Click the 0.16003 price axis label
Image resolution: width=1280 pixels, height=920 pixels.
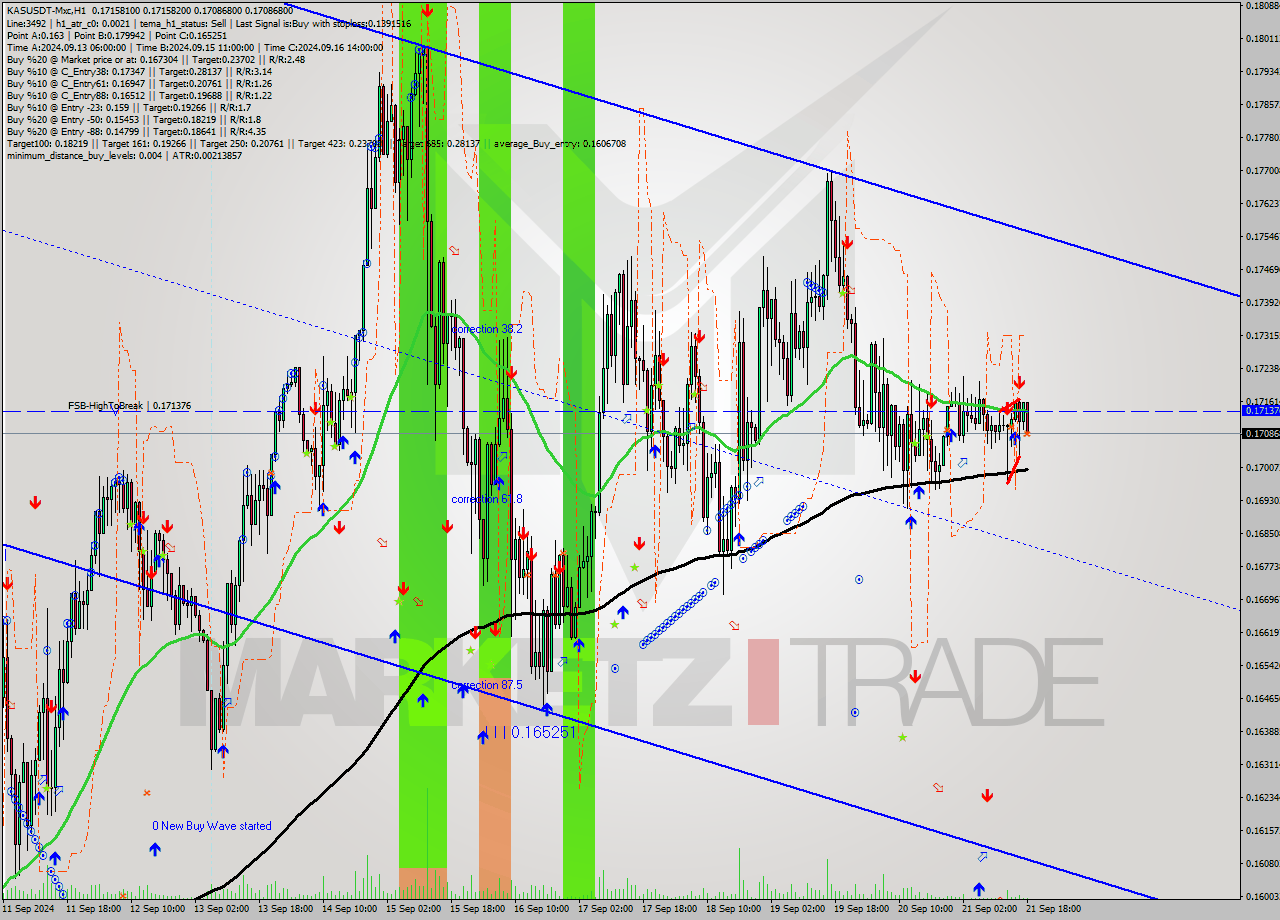1261,896
